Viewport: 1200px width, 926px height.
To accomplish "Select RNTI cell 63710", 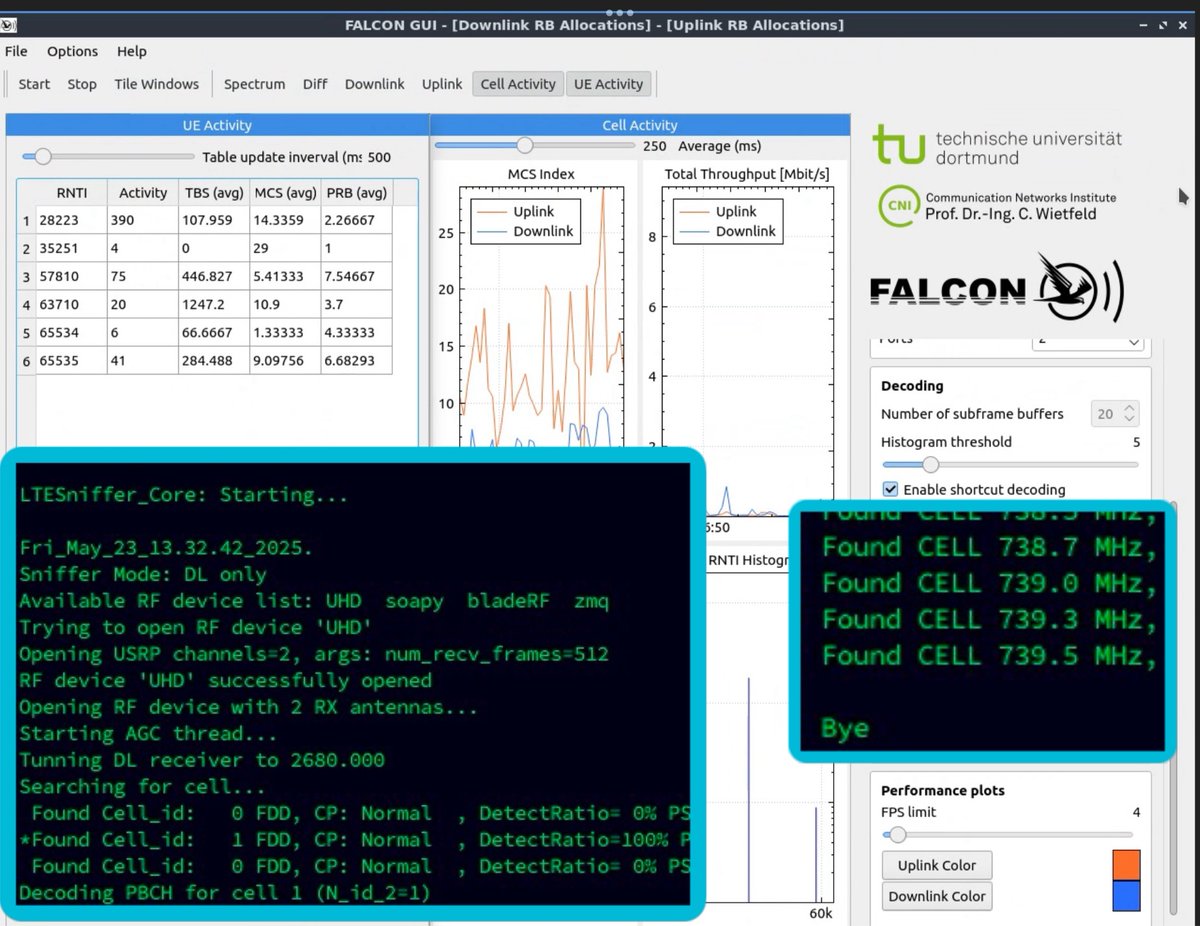I will (x=71, y=304).
